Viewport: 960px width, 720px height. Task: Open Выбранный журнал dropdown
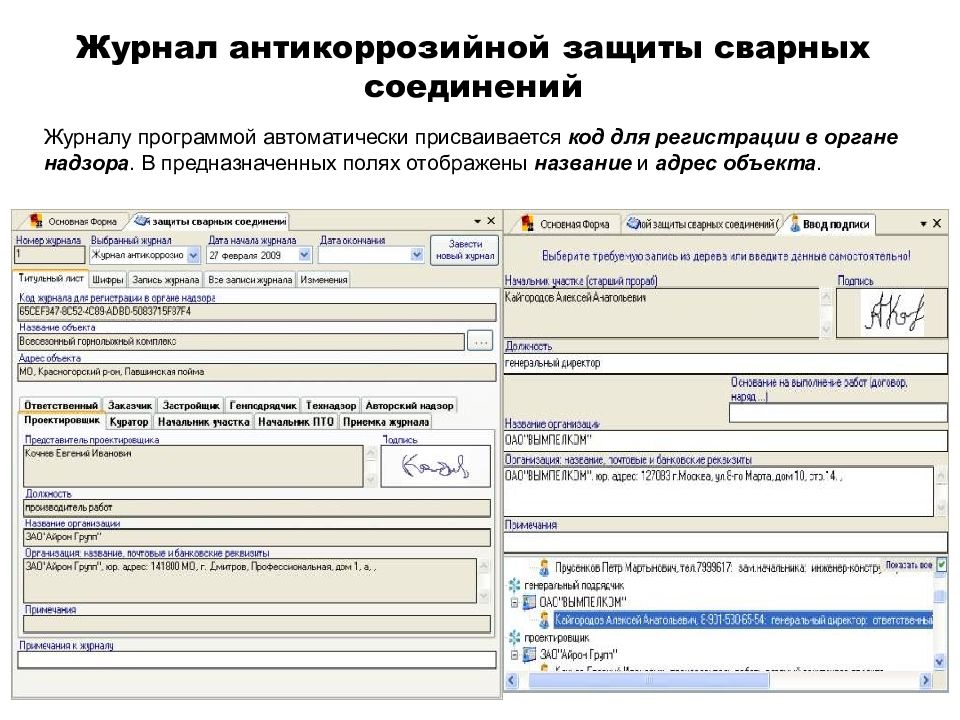[x=193, y=255]
